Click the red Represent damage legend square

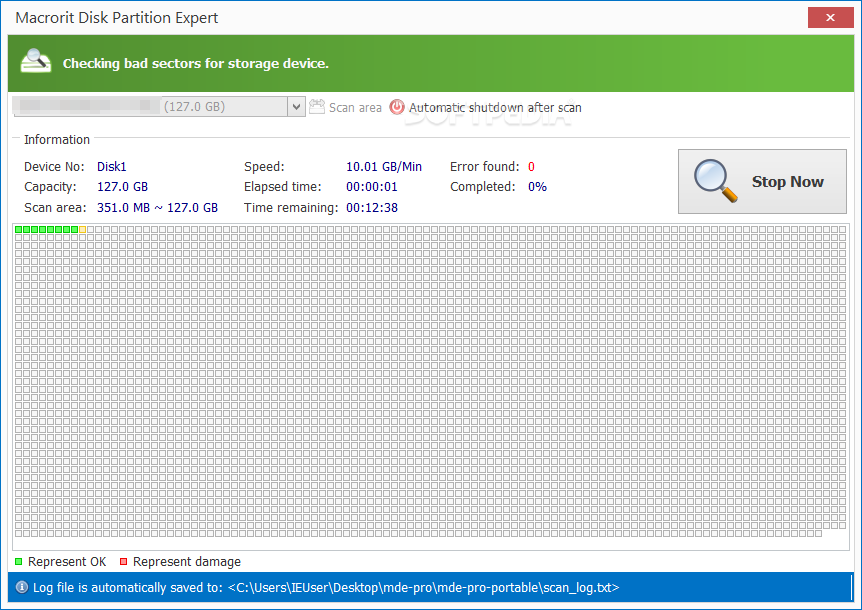[x=124, y=562]
